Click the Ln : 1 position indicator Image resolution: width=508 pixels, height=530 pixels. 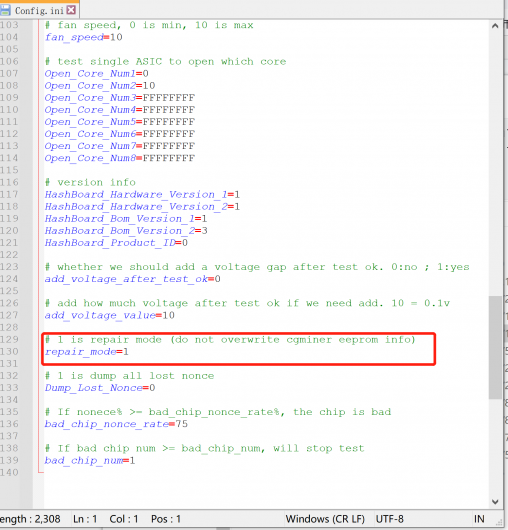pyautogui.click(x=85, y=519)
